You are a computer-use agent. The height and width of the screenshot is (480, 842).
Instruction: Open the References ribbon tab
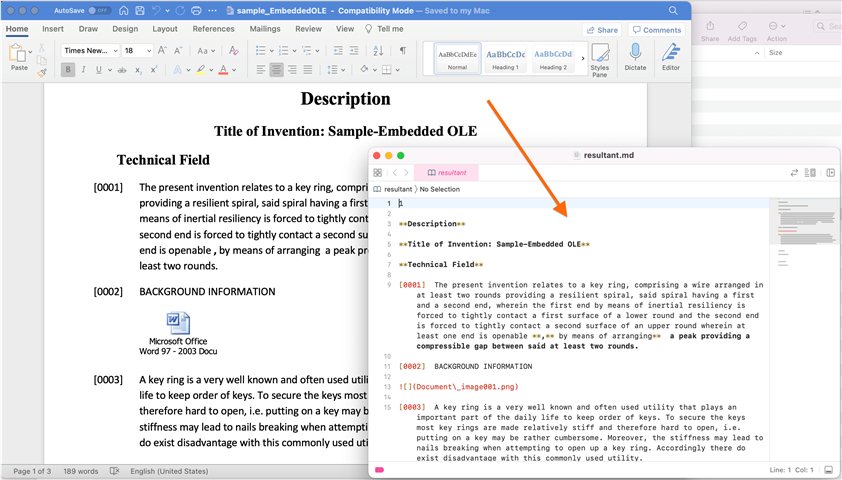(213, 29)
